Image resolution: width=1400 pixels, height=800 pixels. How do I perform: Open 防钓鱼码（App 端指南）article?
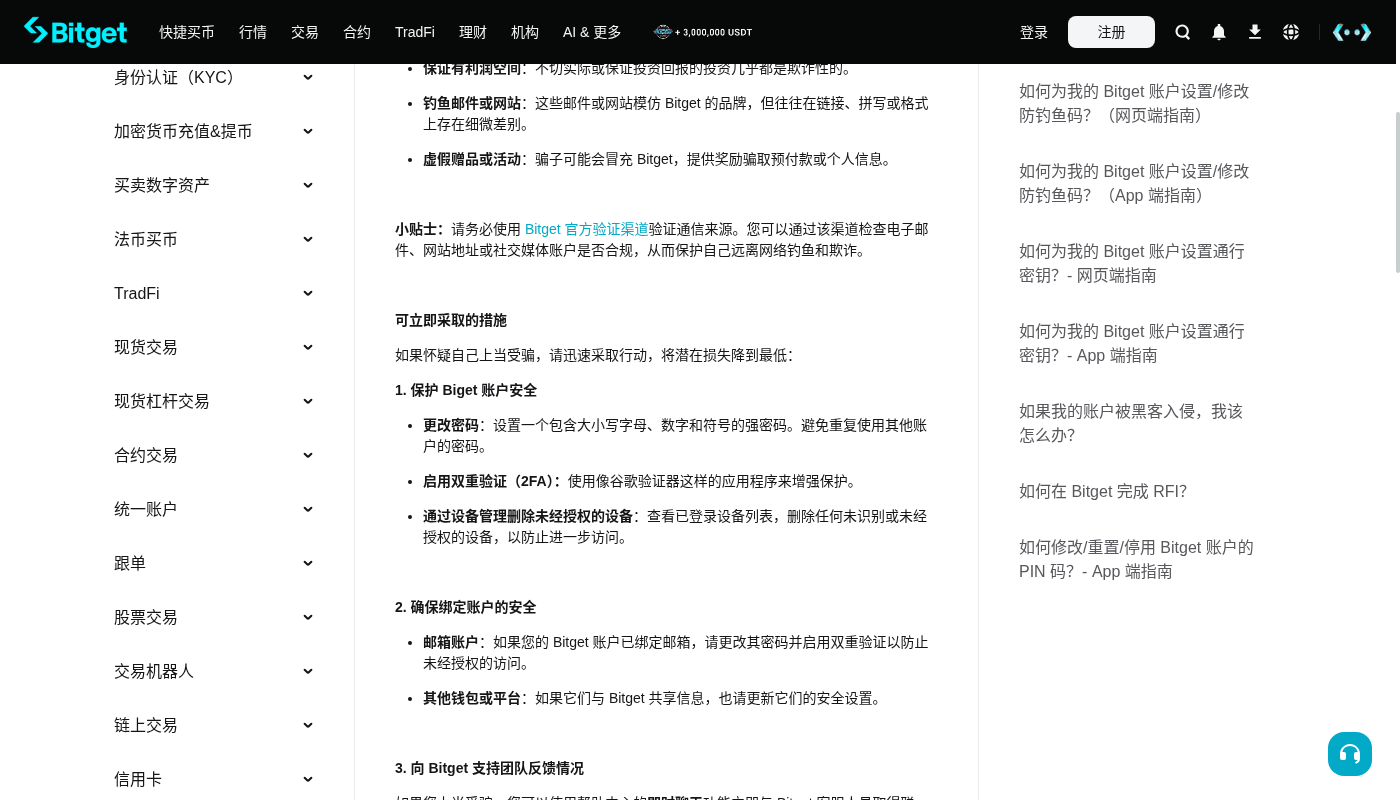tap(1134, 183)
